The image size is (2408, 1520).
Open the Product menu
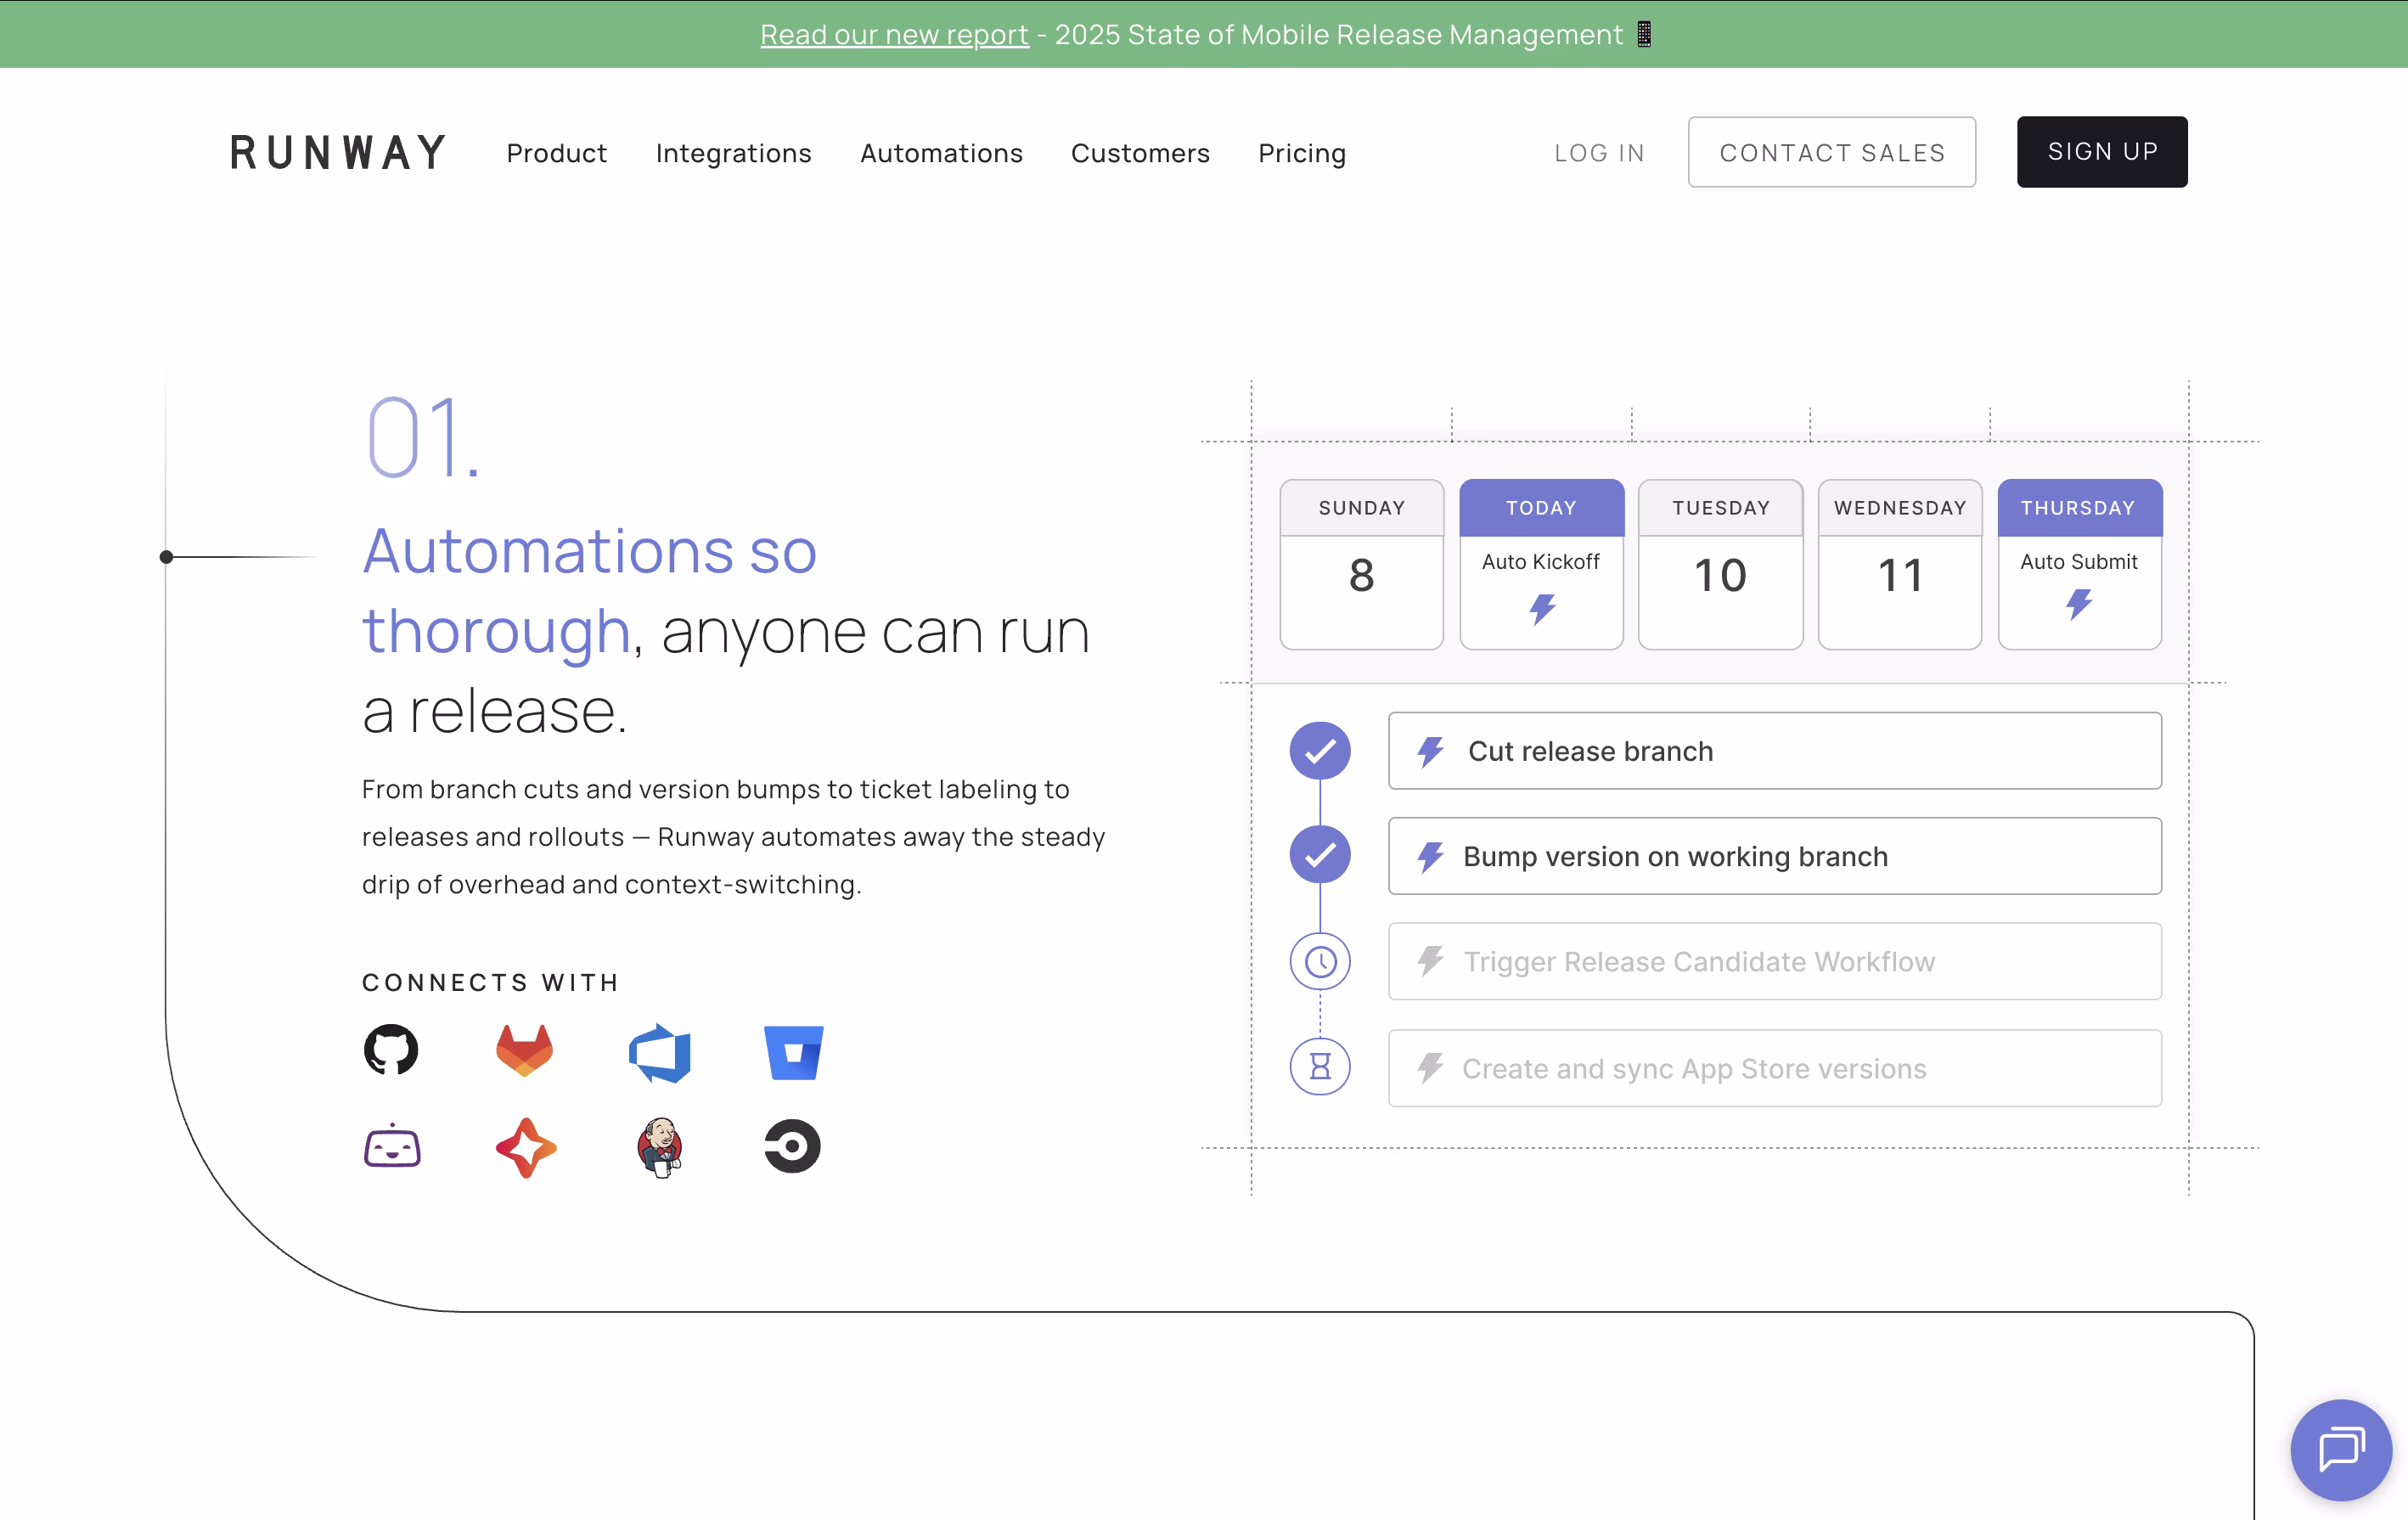556,153
